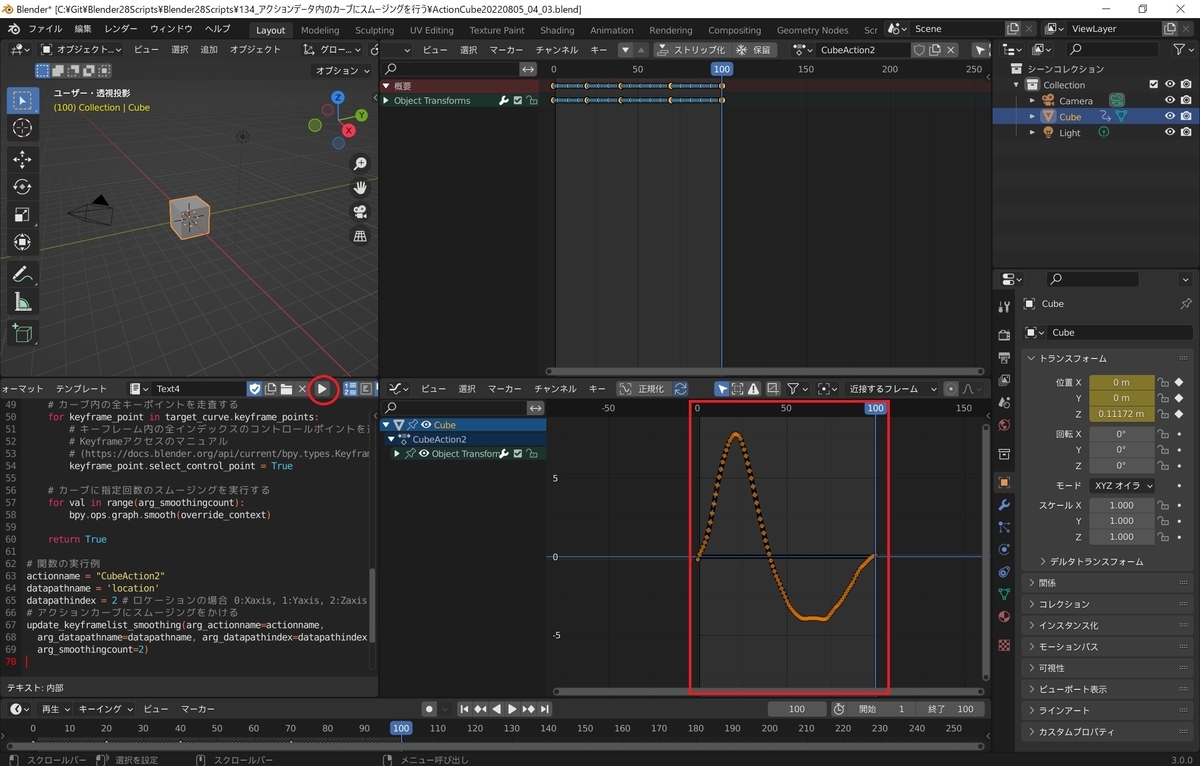Select the Move tool in viewport toolbar

coord(22,159)
